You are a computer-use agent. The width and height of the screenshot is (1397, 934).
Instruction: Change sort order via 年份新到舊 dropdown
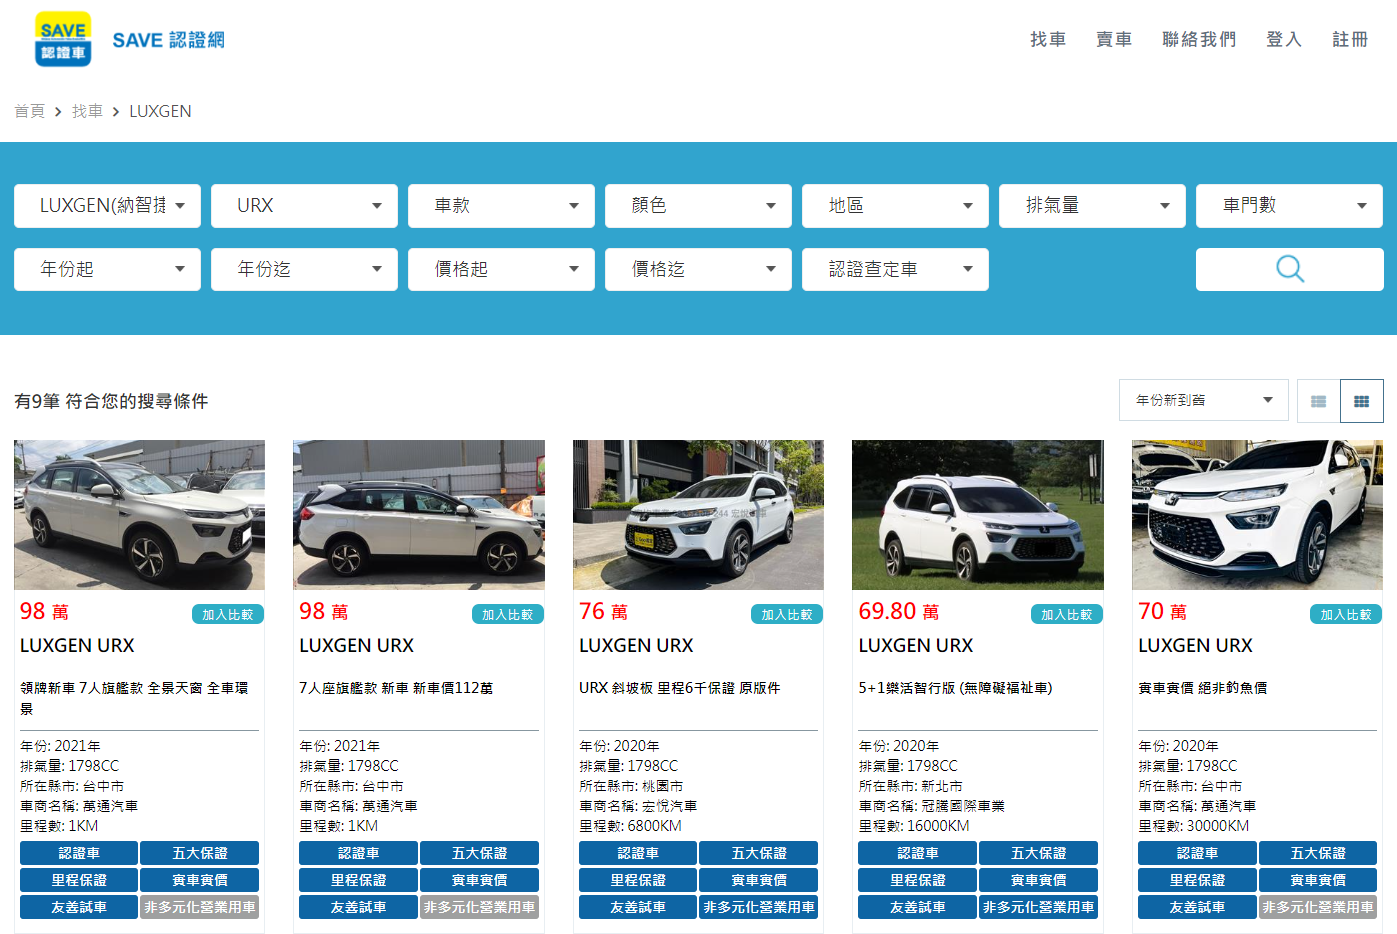click(x=1203, y=399)
